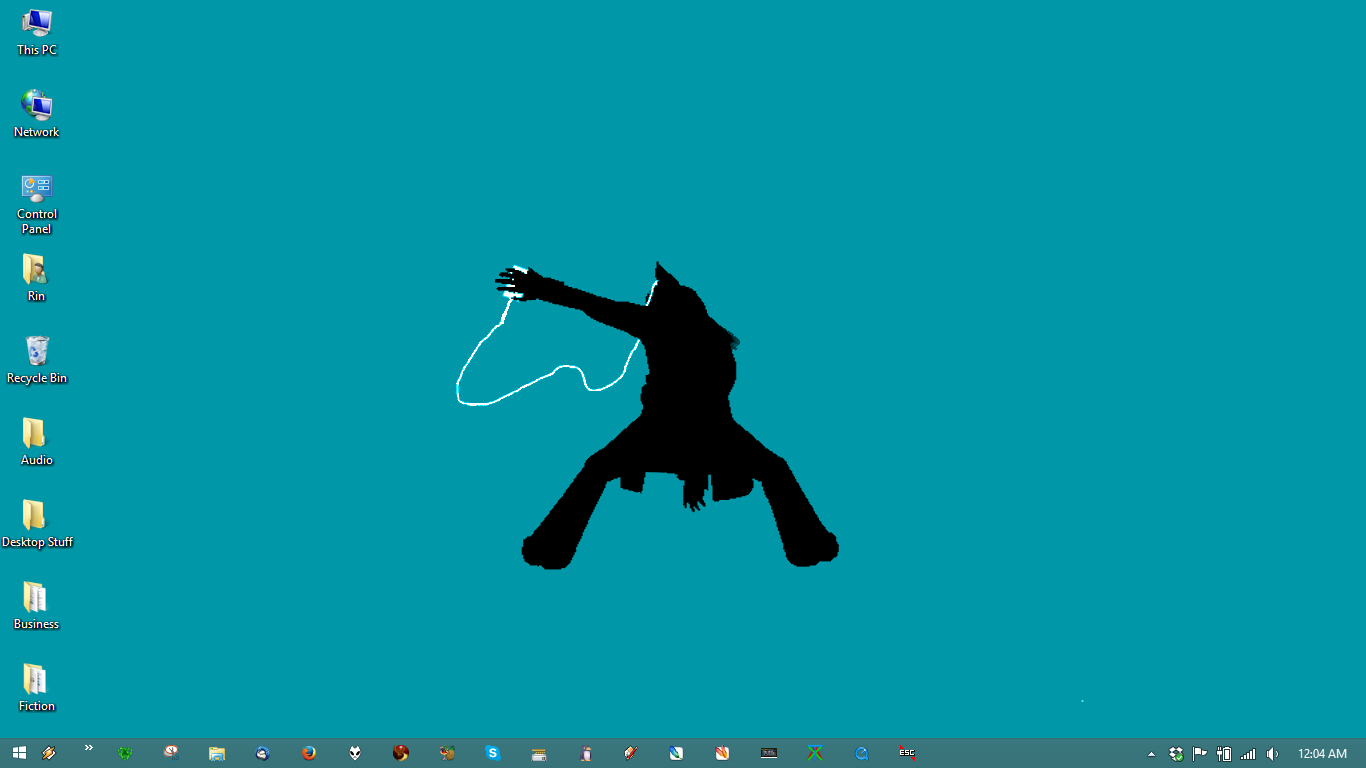Click the battery power tray icon
Image resolution: width=1366 pixels, height=768 pixels.
(1224, 754)
